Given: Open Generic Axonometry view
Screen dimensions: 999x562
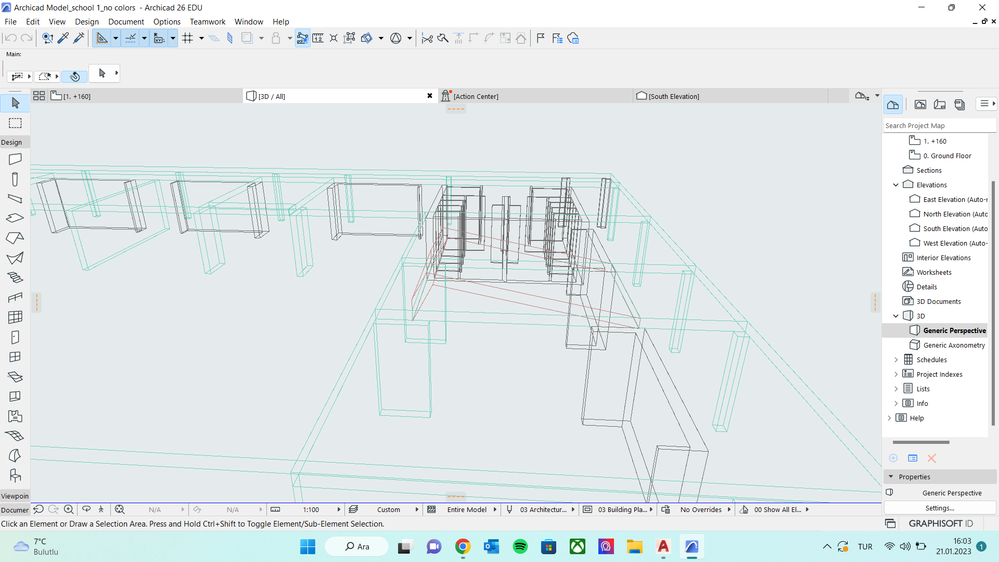Looking at the screenshot, I should [953, 345].
